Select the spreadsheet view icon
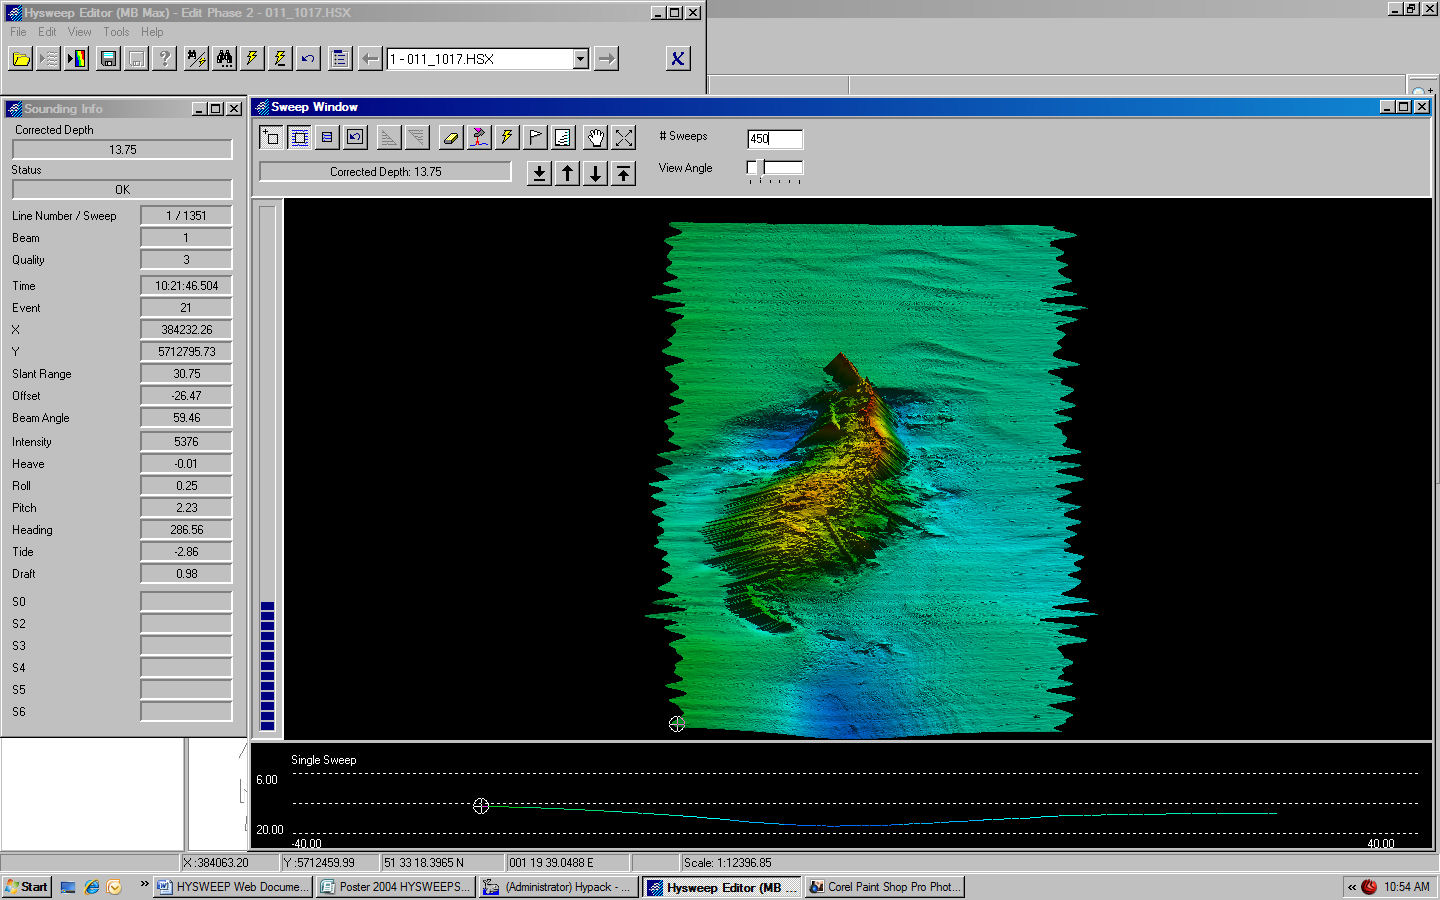This screenshot has width=1440, height=900. (x=327, y=137)
